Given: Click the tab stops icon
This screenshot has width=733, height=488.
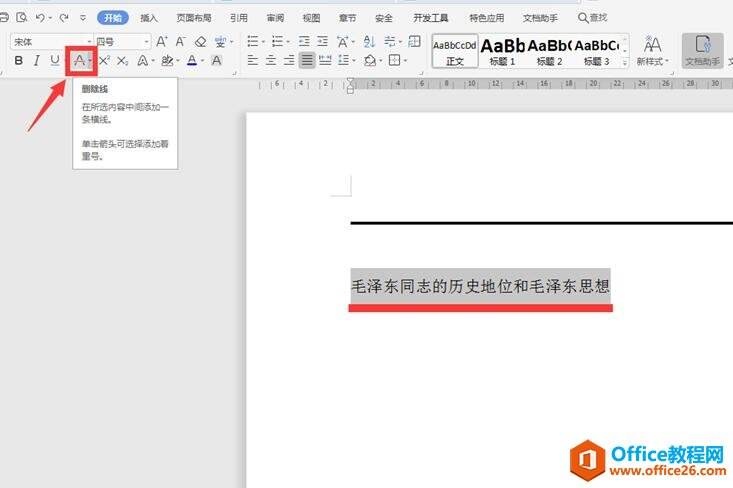Looking at the screenshot, I should (414, 42).
